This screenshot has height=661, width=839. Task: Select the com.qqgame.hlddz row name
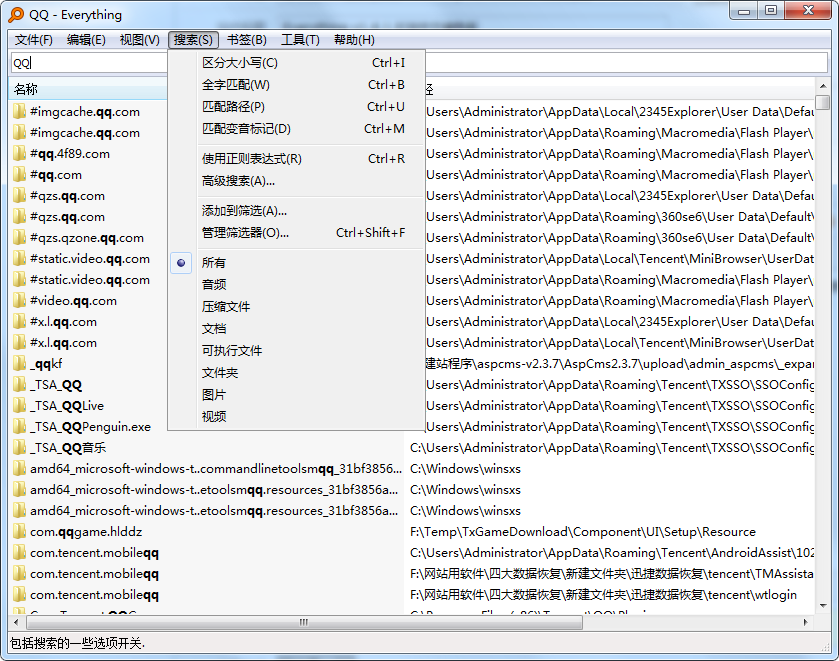point(86,531)
